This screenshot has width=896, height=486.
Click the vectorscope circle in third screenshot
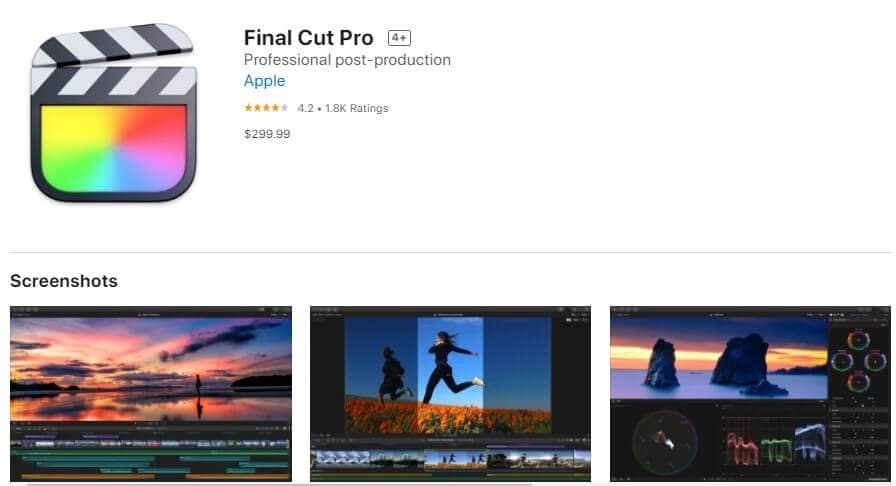click(665, 441)
